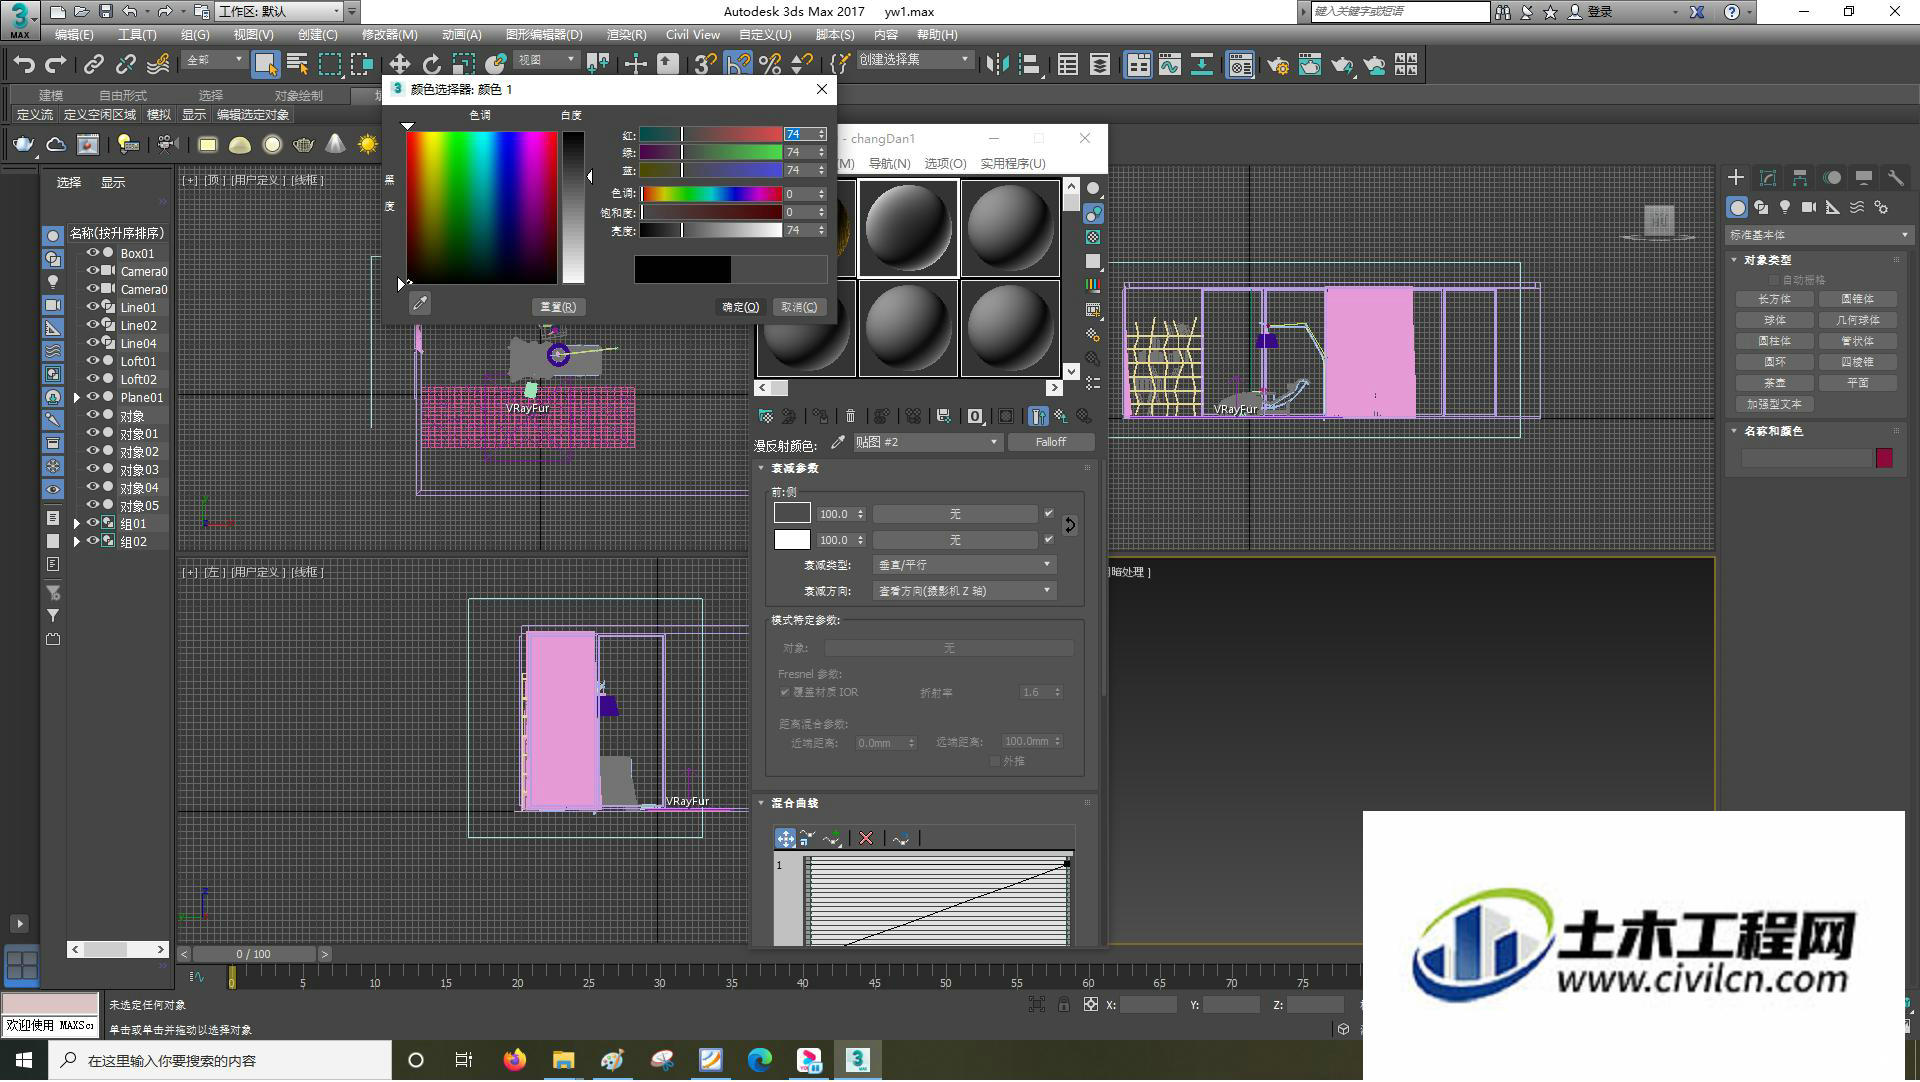Image resolution: width=1920 pixels, height=1082 pixels.
Task: Select Lights category bulb icon
Action: point(1785,207)
